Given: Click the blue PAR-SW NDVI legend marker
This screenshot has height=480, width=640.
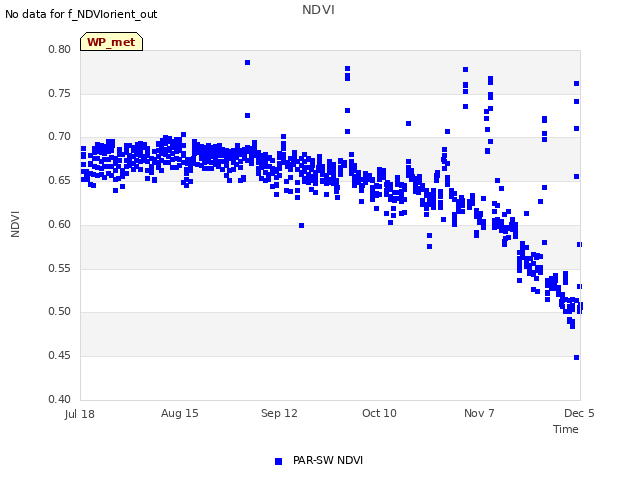Looking at the screenshot, I should (278, 461).
